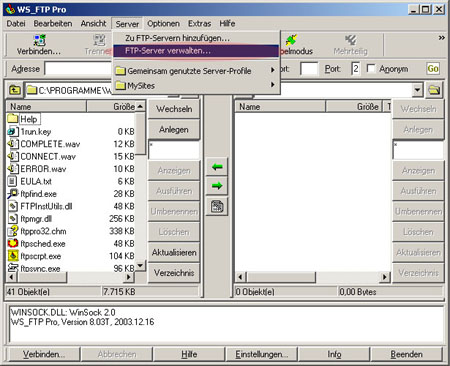Click the Port input field

356,69
